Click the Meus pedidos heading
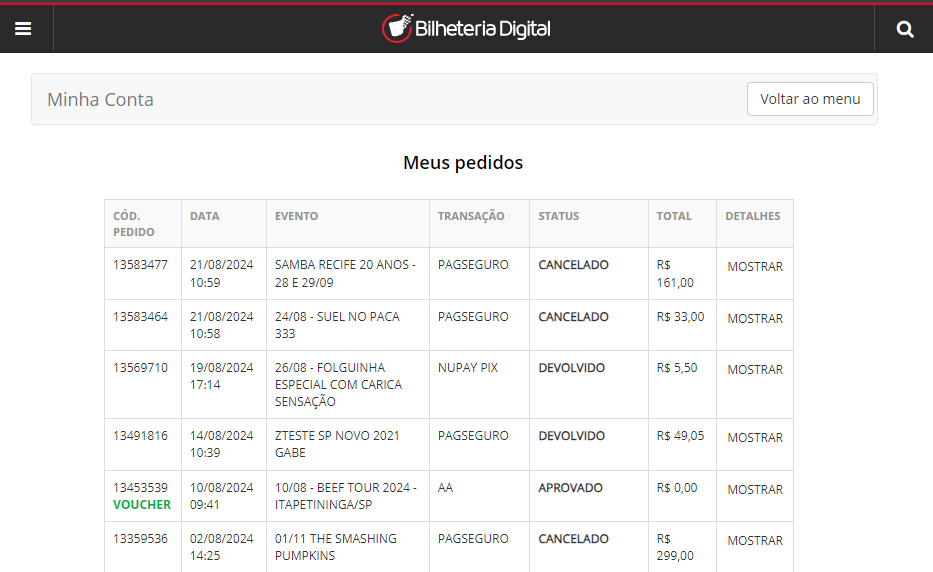 [x=463, y=162]
